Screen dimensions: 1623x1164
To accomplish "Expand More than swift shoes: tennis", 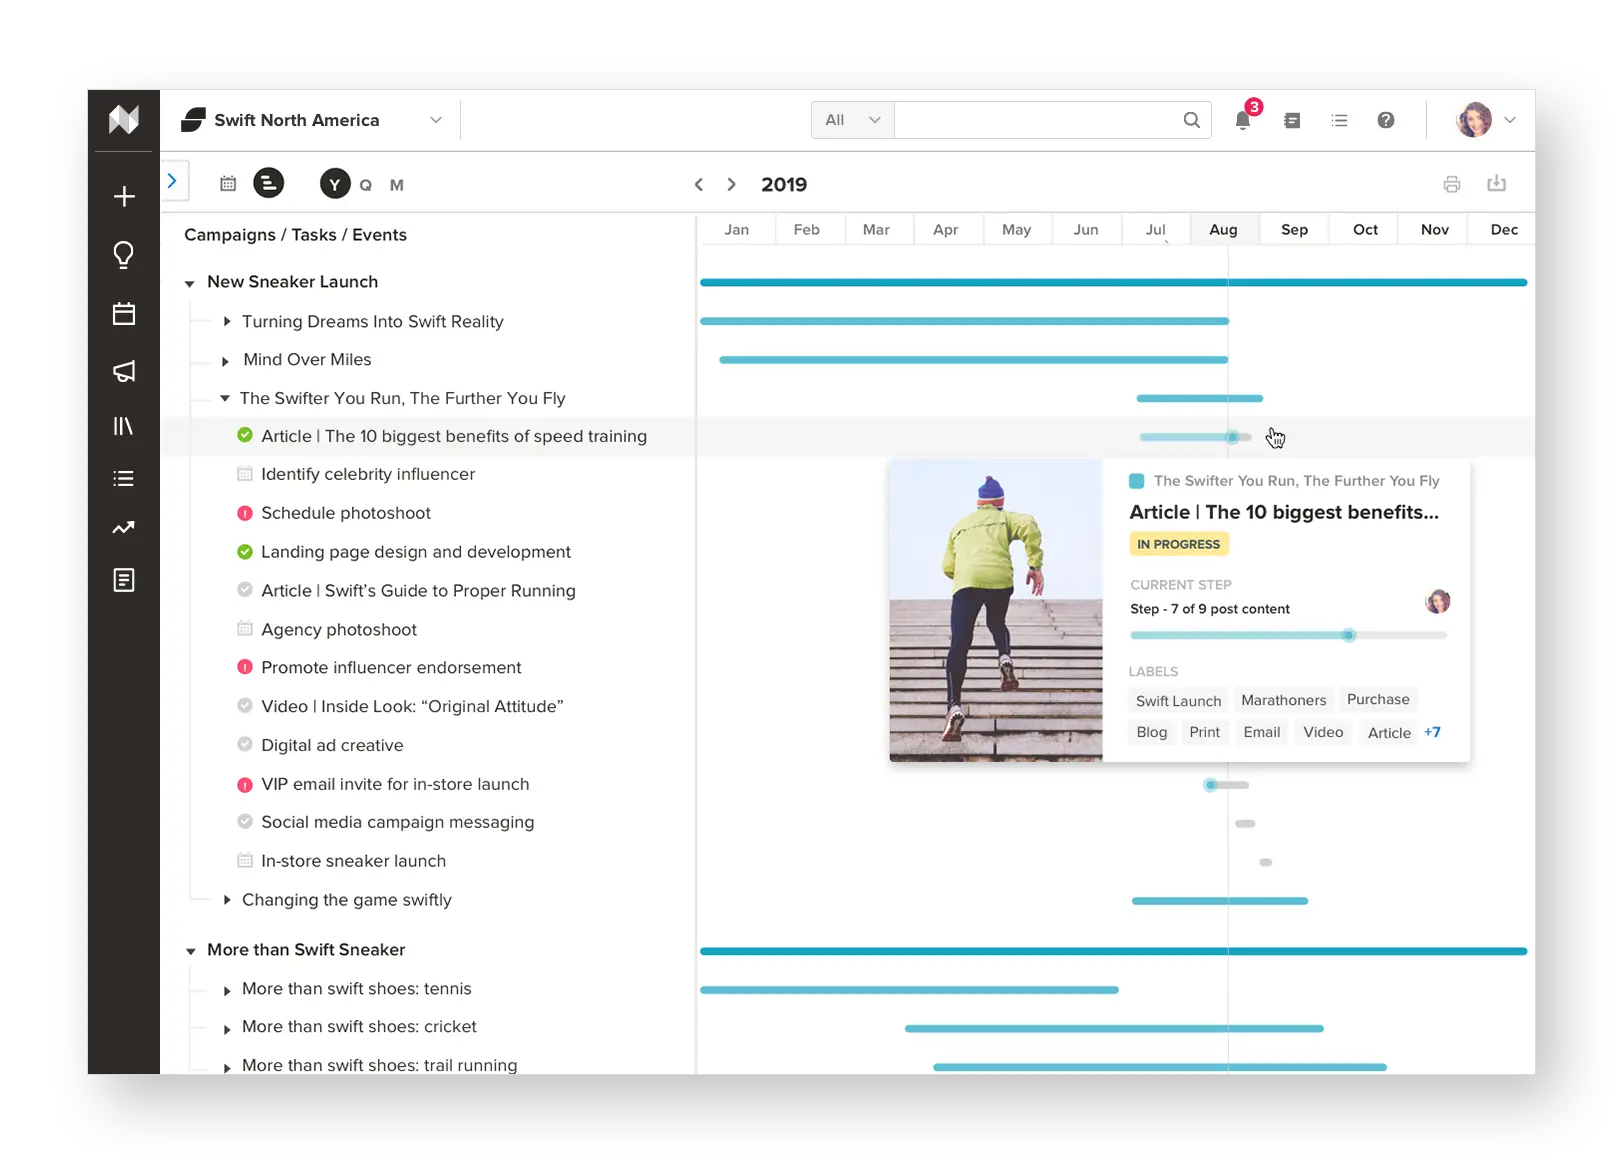I will click(x=227, y=990).
